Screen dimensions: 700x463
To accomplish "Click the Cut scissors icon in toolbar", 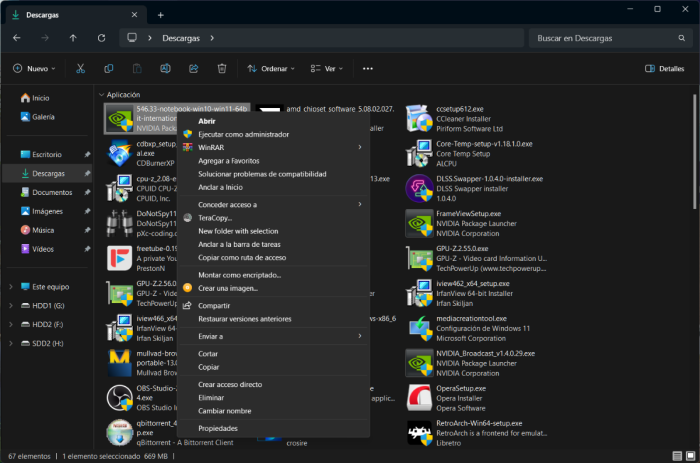I will click(81, 69).
